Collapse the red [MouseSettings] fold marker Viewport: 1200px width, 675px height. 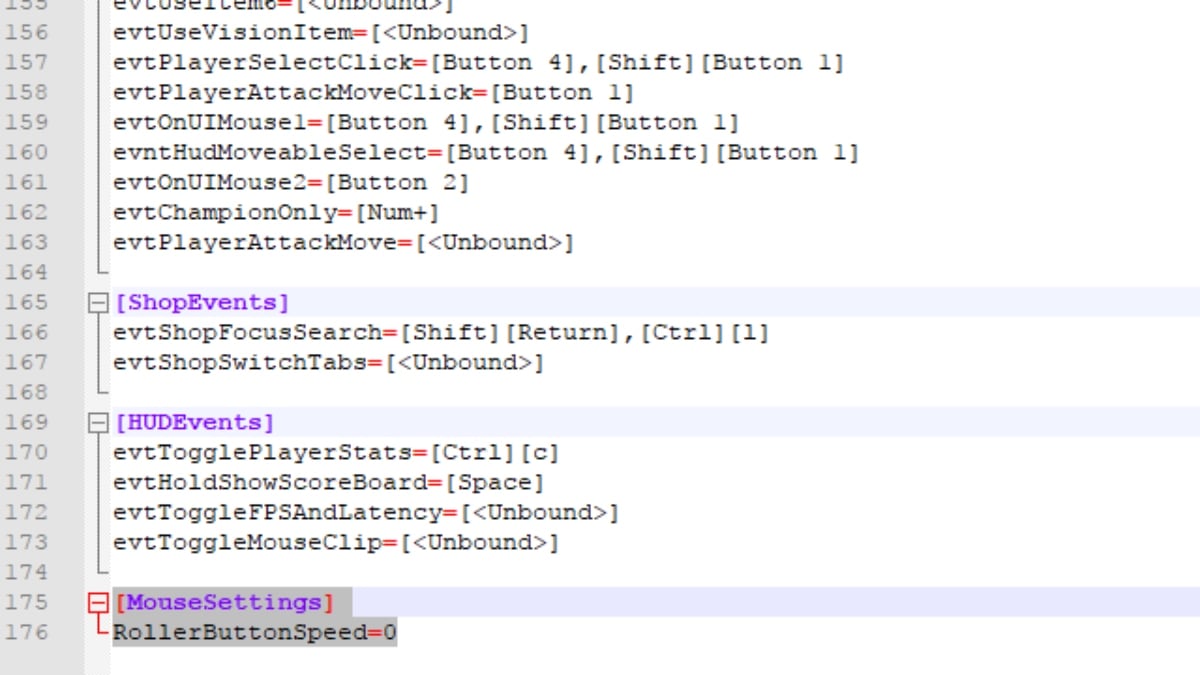point(98,603)
